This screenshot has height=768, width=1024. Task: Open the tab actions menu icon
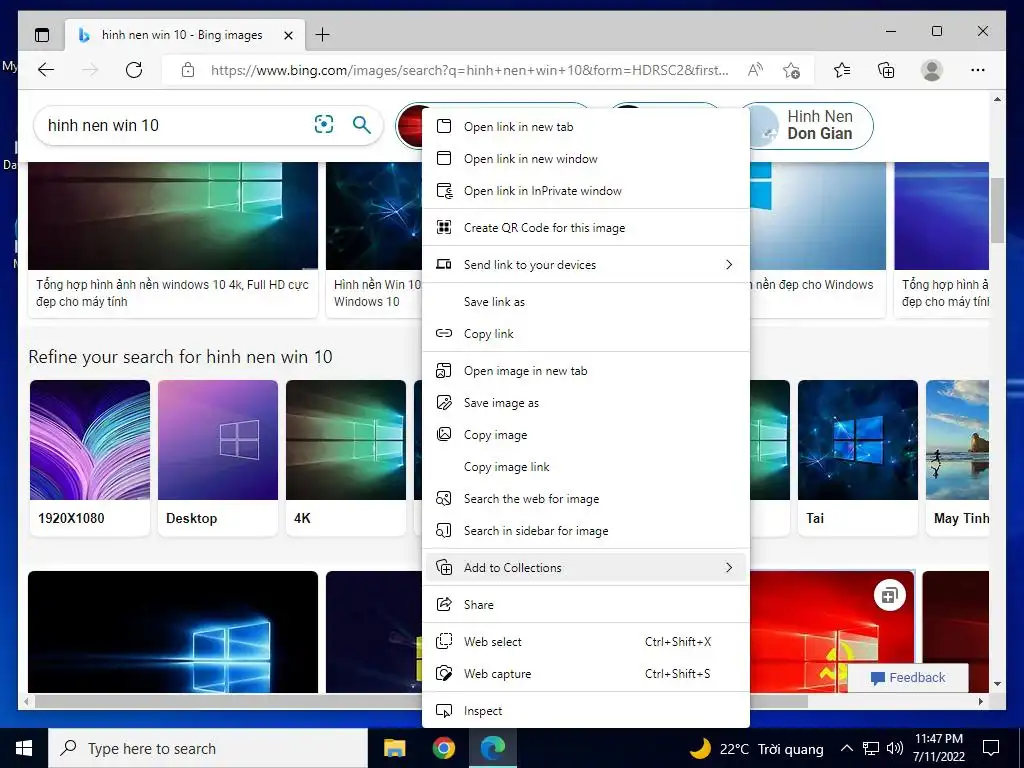coord(42,35)
